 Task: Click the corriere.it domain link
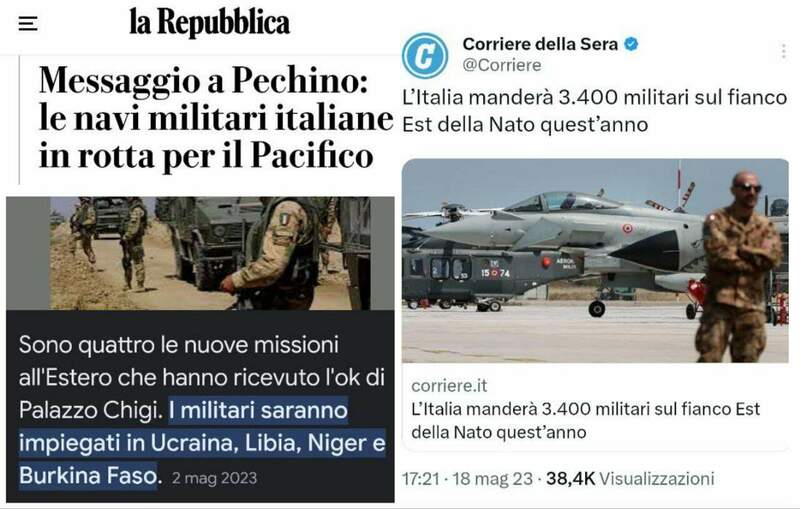pyautogui.click(x=449, y=386)
